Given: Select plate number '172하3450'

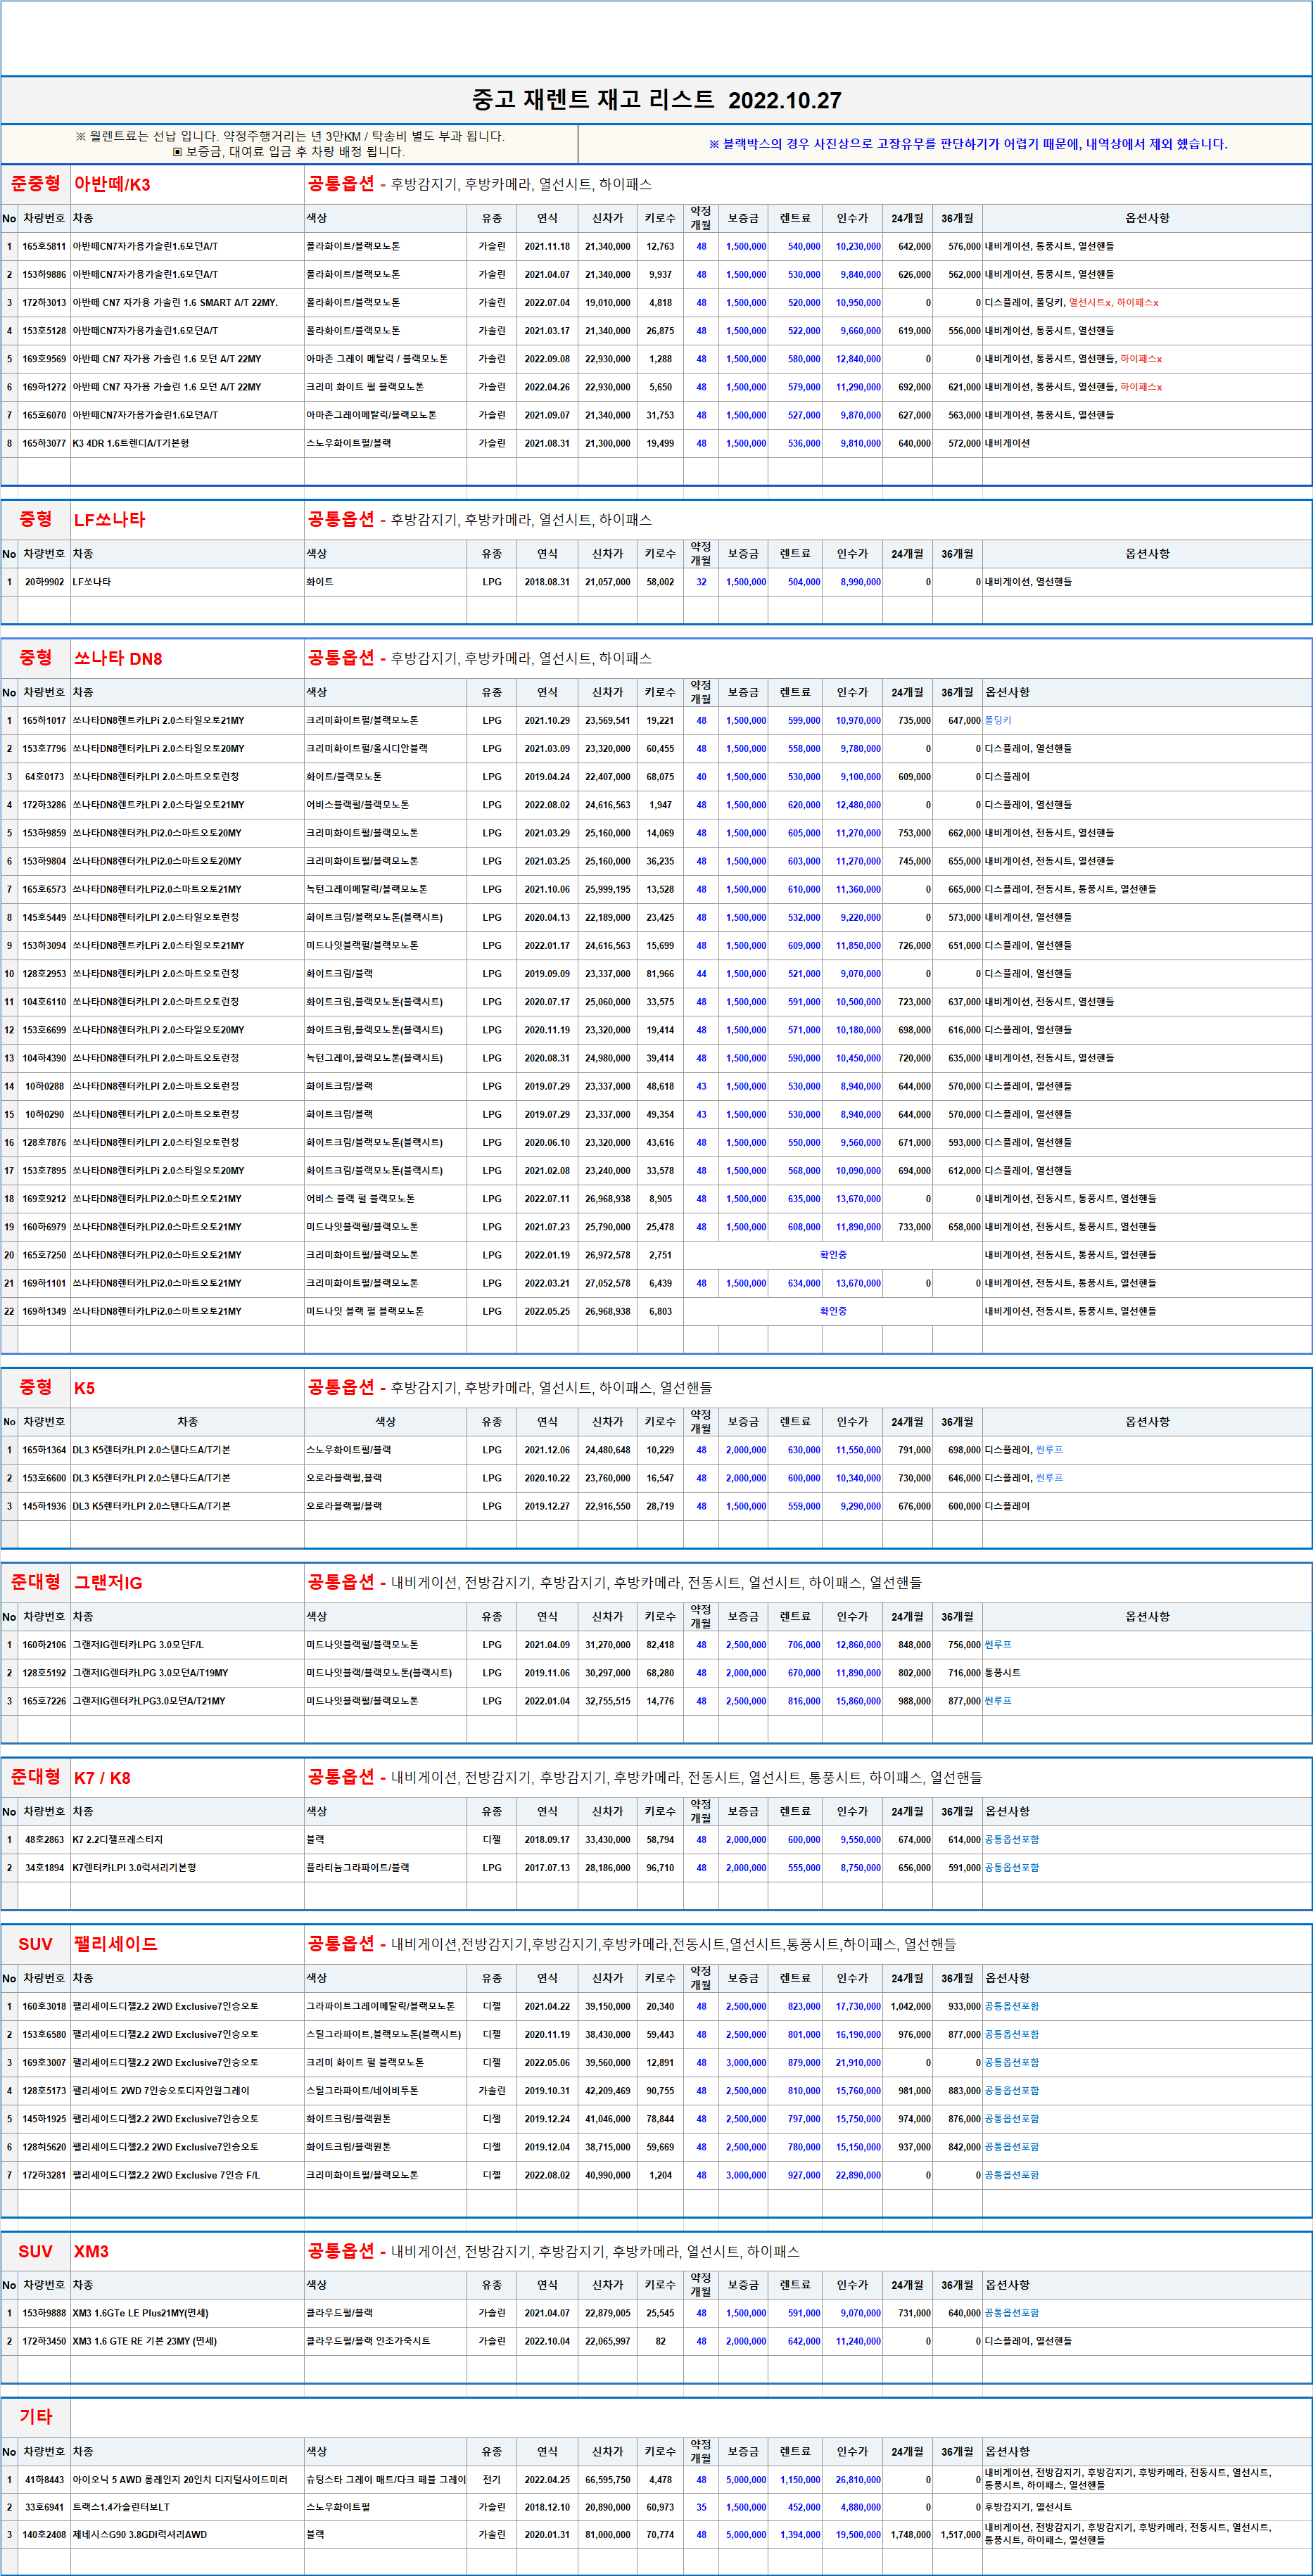Looking at the screenshot, I should 44,2341.
